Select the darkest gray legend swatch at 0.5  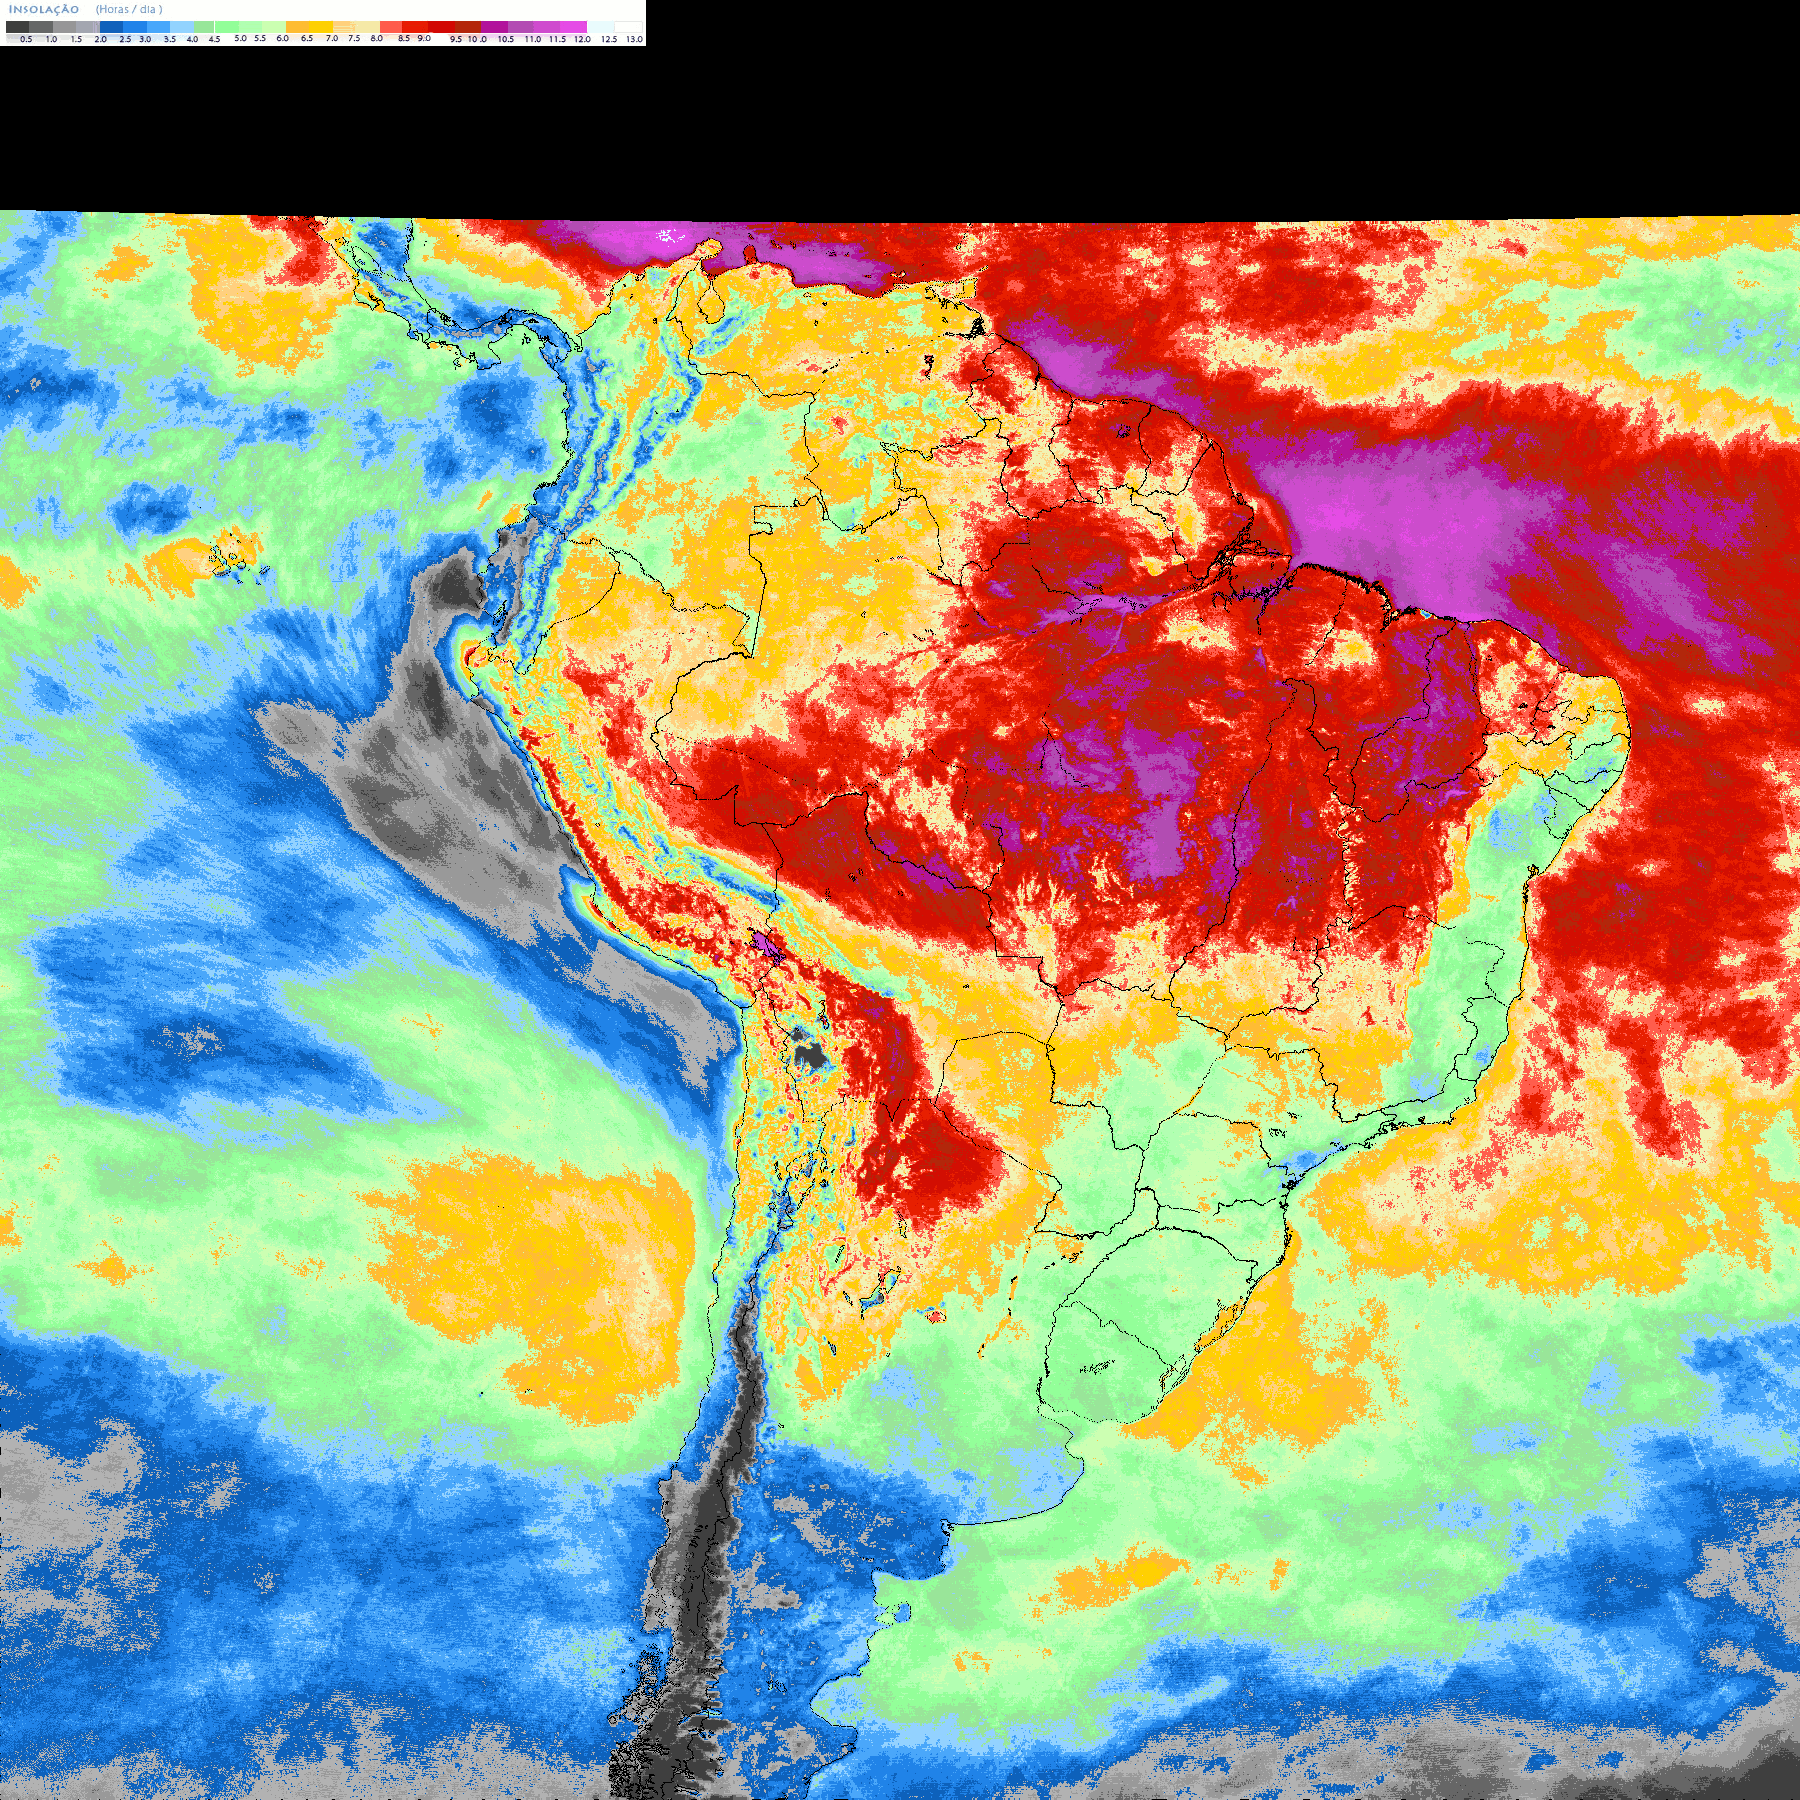pos(17,27)
